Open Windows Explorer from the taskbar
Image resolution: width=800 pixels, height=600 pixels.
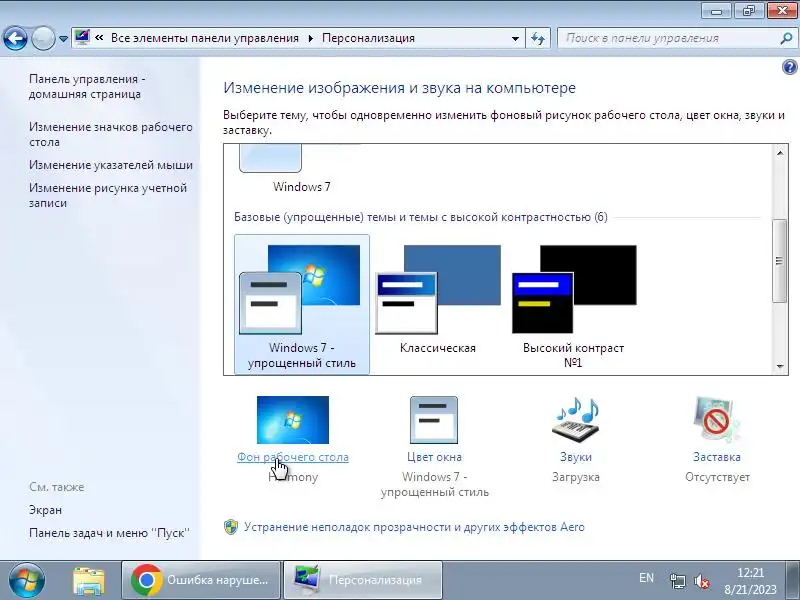(89, 580)
